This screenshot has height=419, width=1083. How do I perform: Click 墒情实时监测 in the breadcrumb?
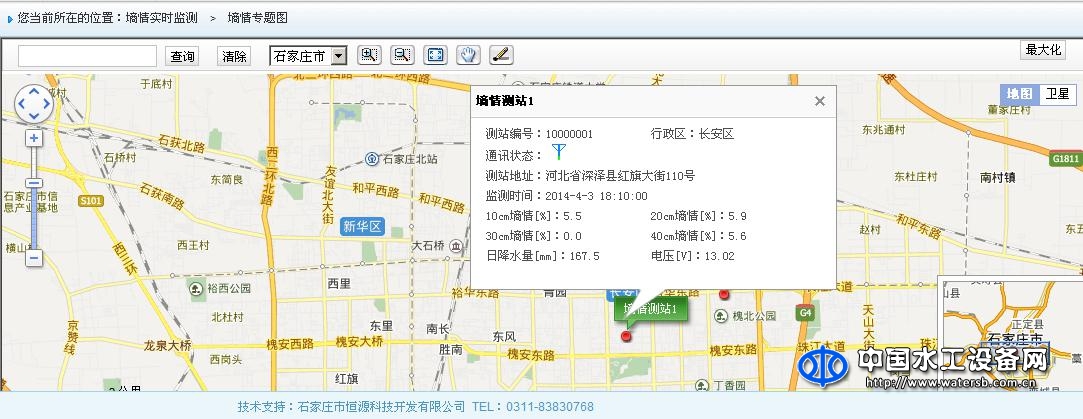click(x=162, y=18)
